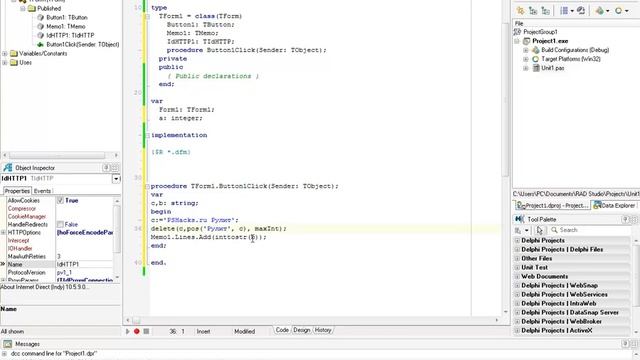
Task: Toggle the HandleRedirects False checkbox
Action: pos(60,224)
